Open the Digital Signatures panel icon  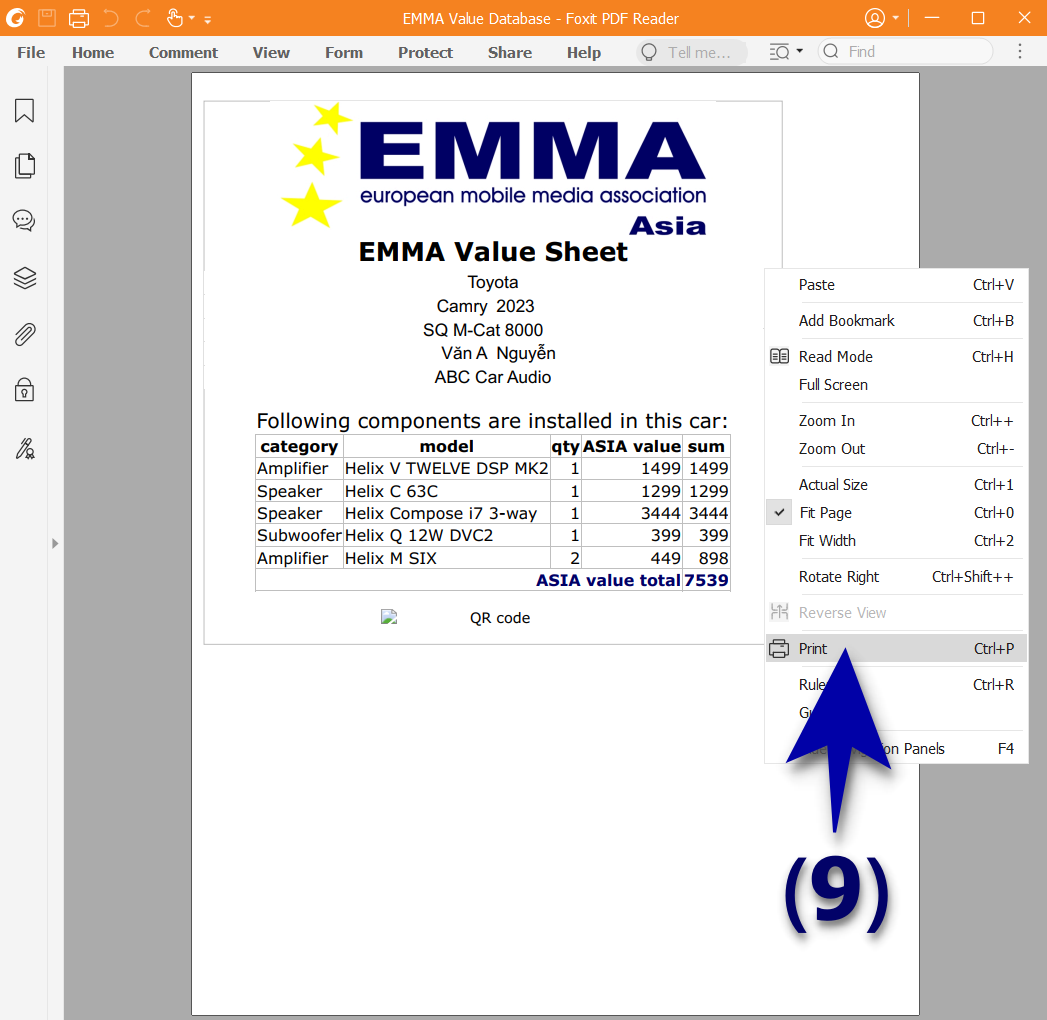[x=25, y=449]
